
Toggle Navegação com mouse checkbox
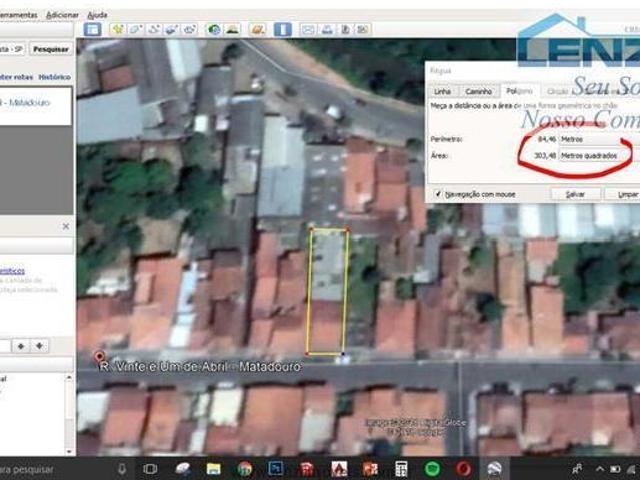tap(439, 193)
